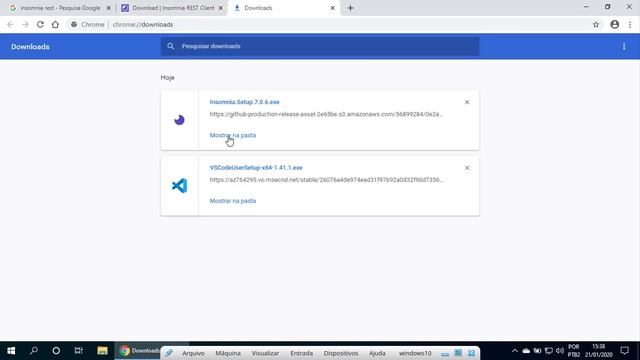Go forward to the next page

coord(25,24)
